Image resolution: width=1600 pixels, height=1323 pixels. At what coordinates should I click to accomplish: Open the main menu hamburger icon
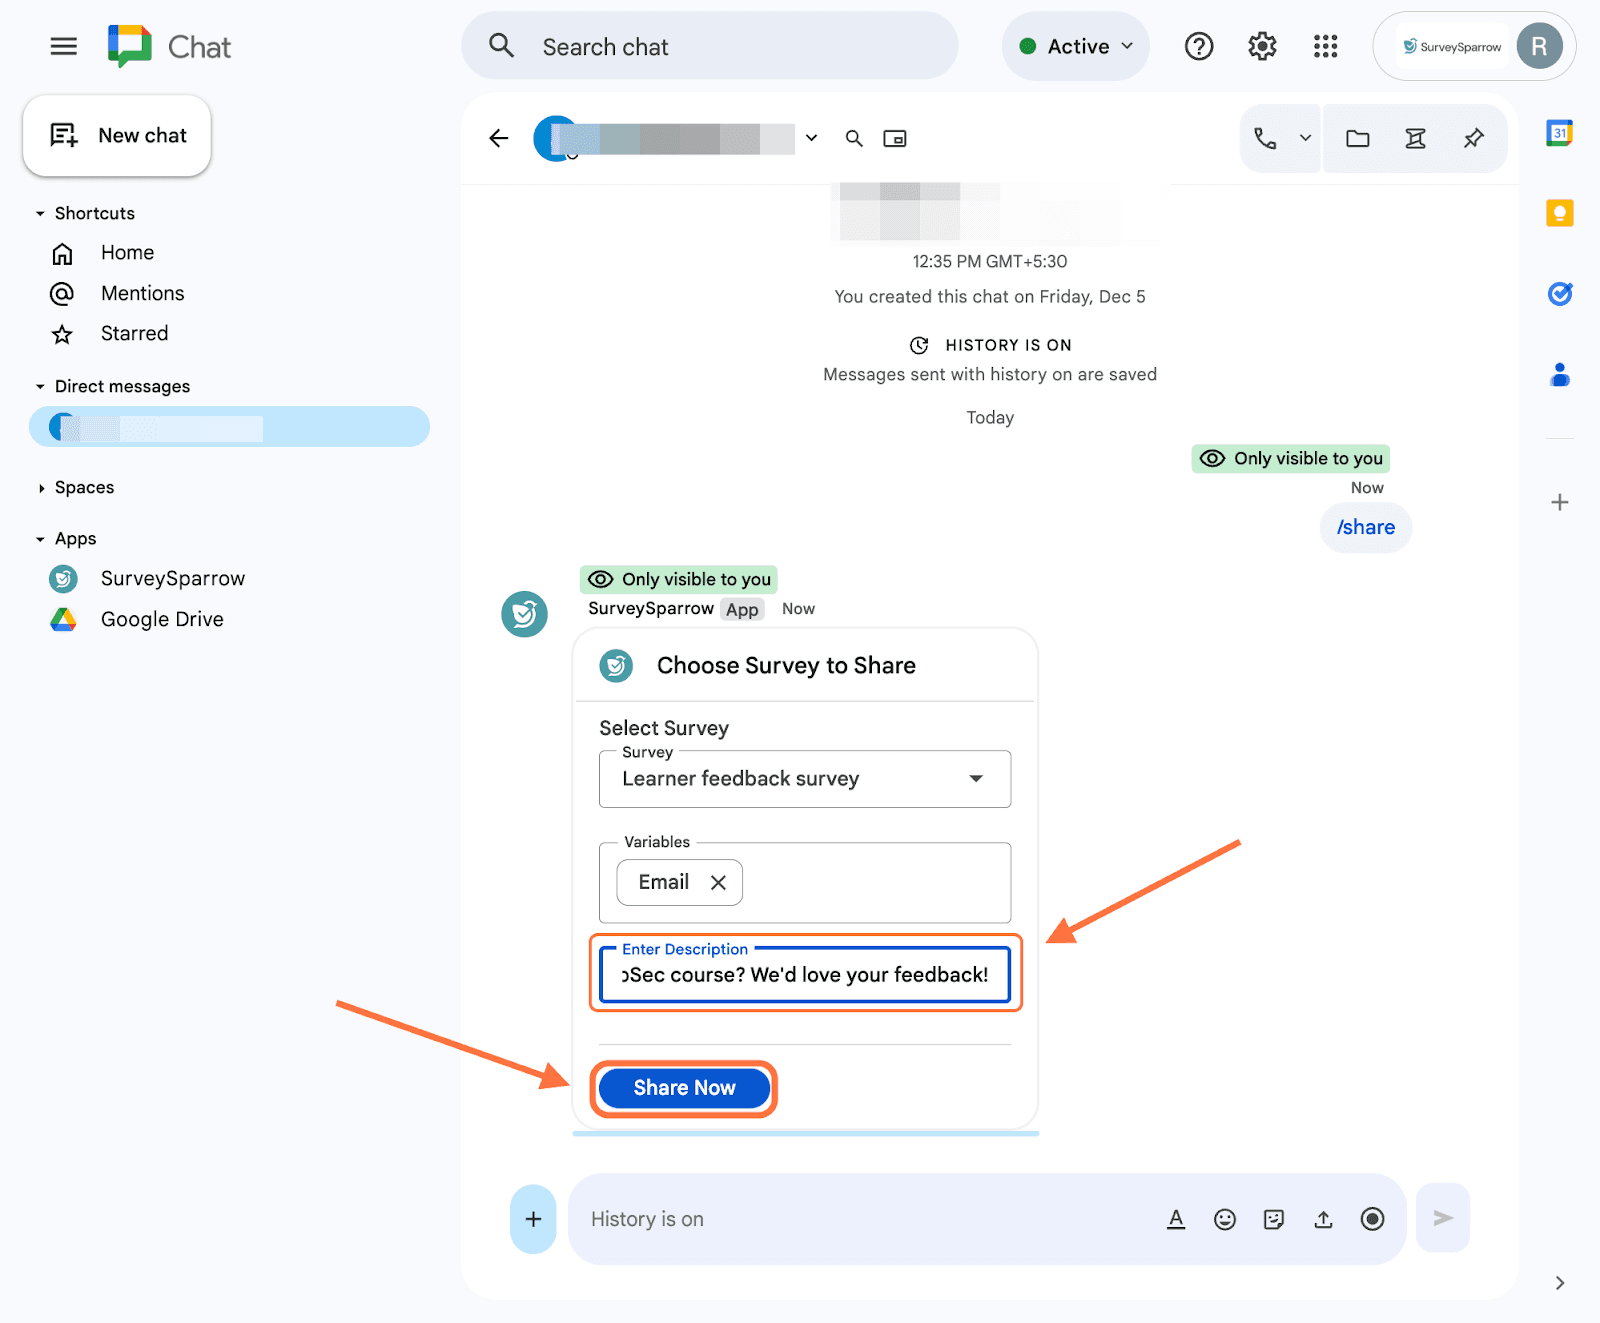point(63,47)
